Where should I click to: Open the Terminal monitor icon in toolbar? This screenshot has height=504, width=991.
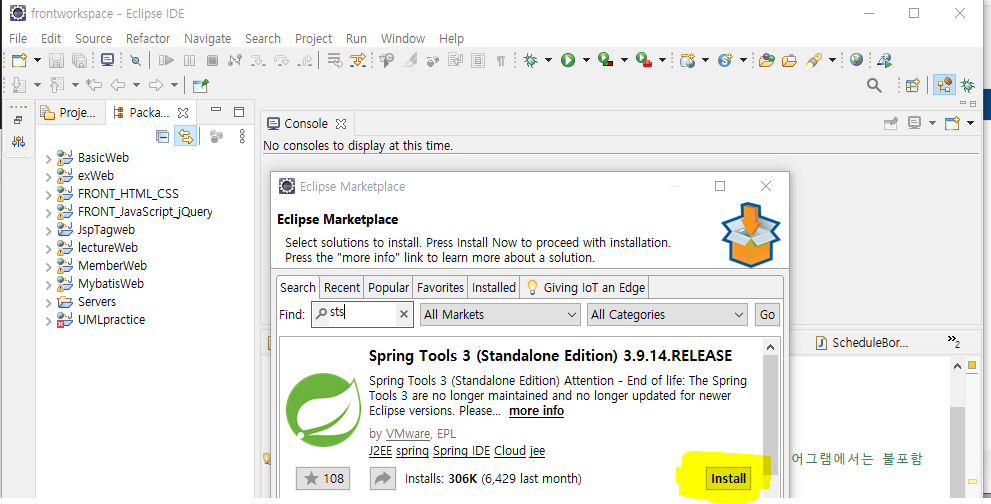[x=107, y=60]
